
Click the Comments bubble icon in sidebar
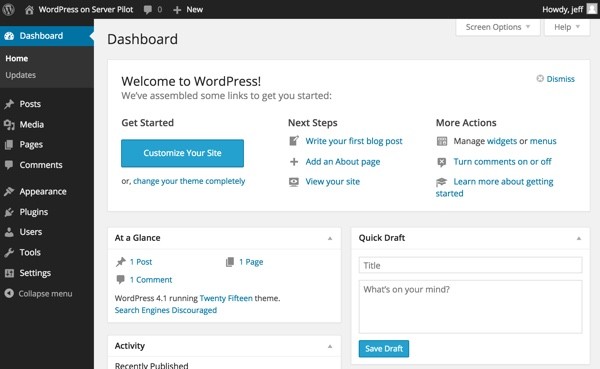[9, 165]
